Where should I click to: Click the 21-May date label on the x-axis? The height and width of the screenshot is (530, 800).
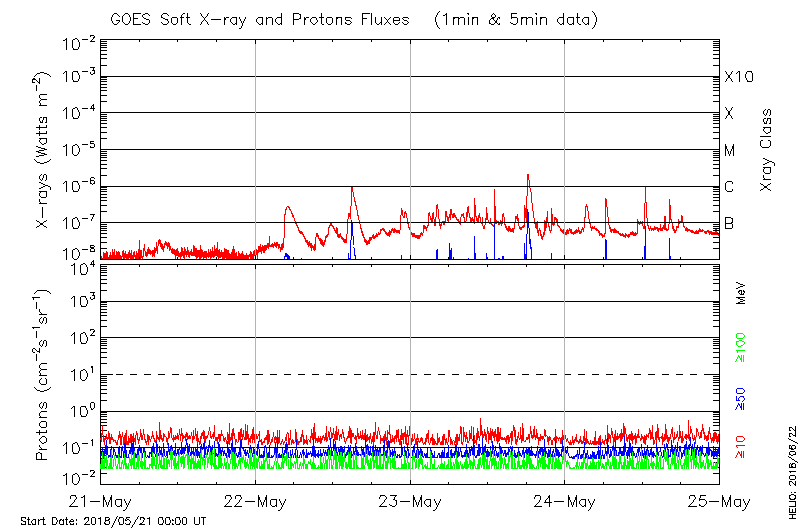pos(102,501)
